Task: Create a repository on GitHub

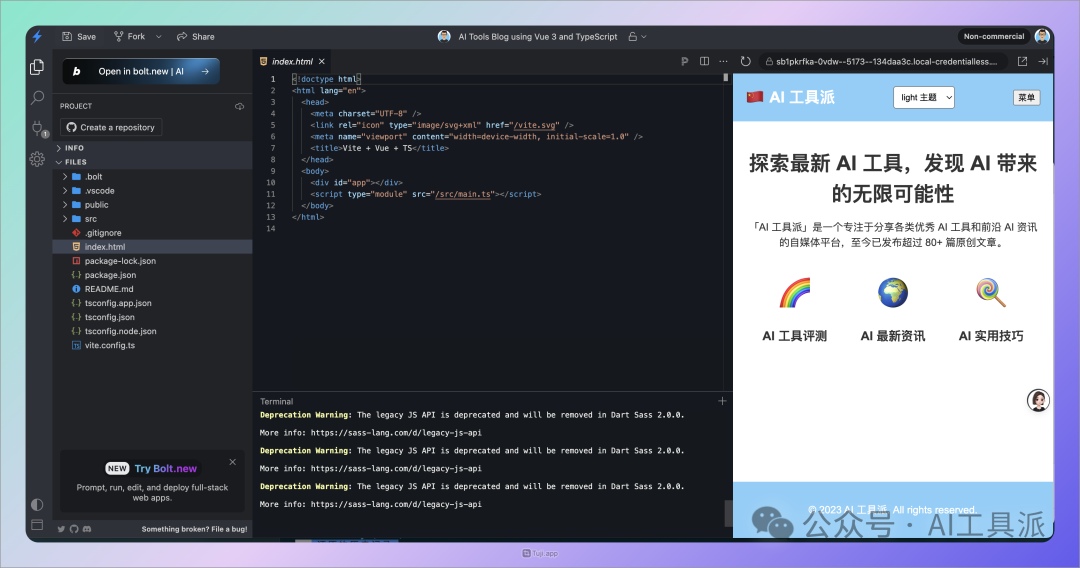Action: click(x=111, y=127)
